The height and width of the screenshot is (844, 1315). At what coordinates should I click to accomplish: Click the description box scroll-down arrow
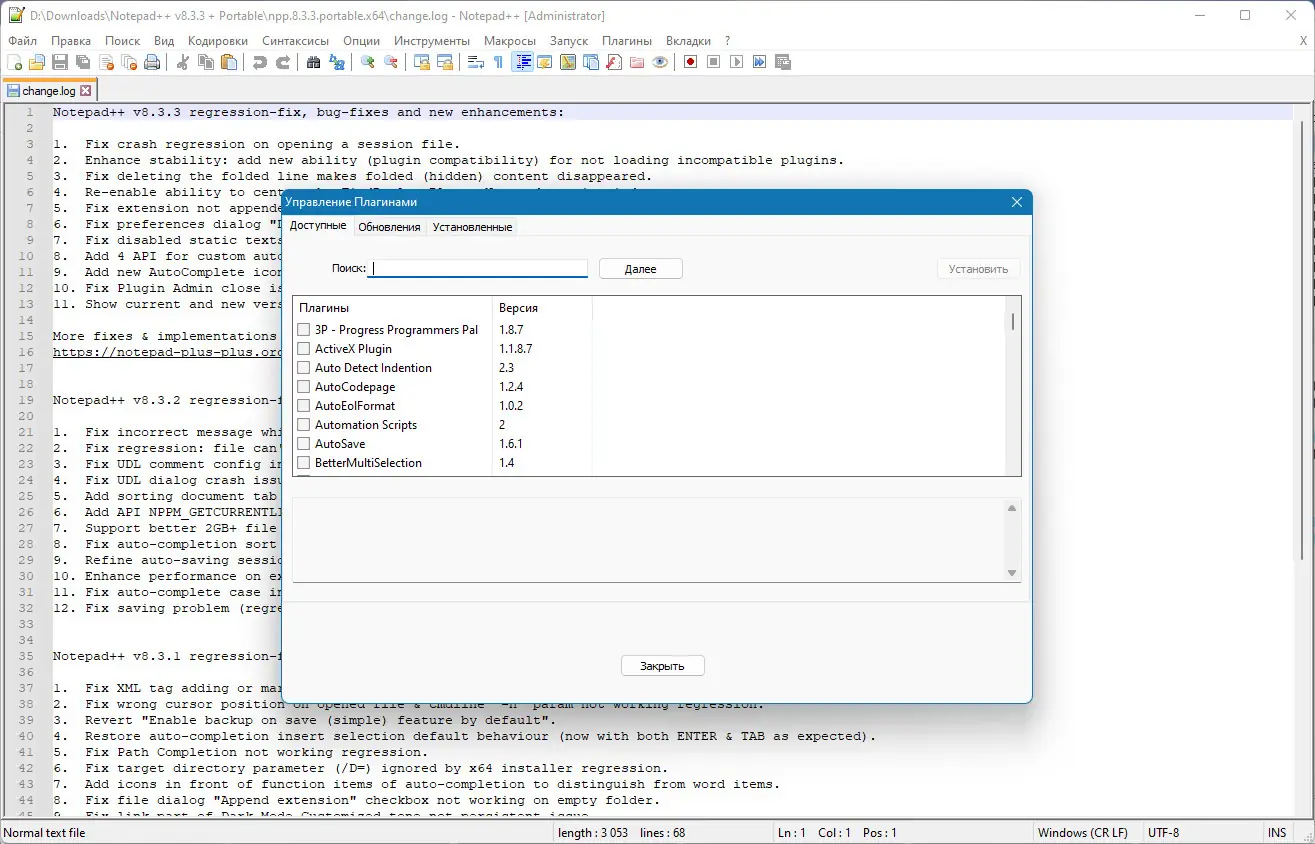1012,573
